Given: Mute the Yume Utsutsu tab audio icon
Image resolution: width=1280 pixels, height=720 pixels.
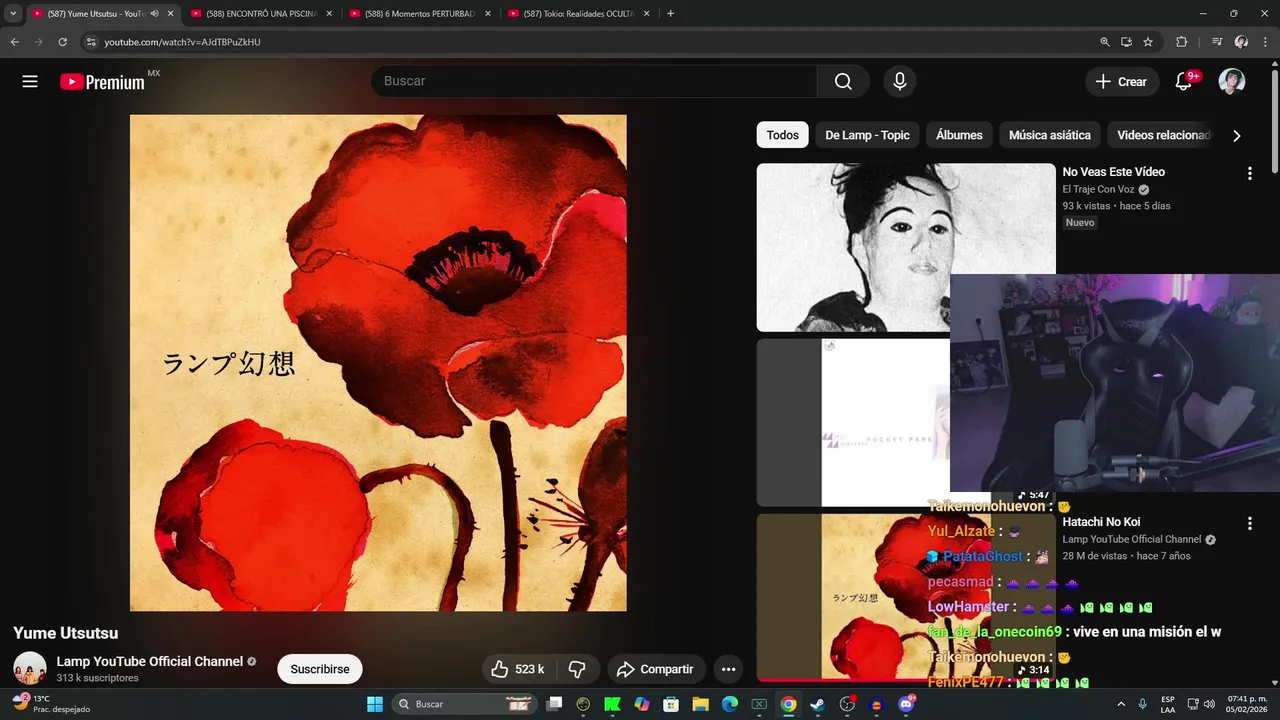Looking at the screenshot, I should (154, 14).
